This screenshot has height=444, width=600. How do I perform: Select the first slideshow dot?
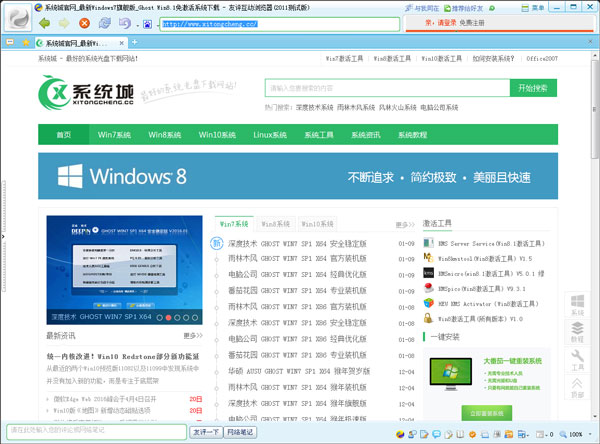(160, 318)
